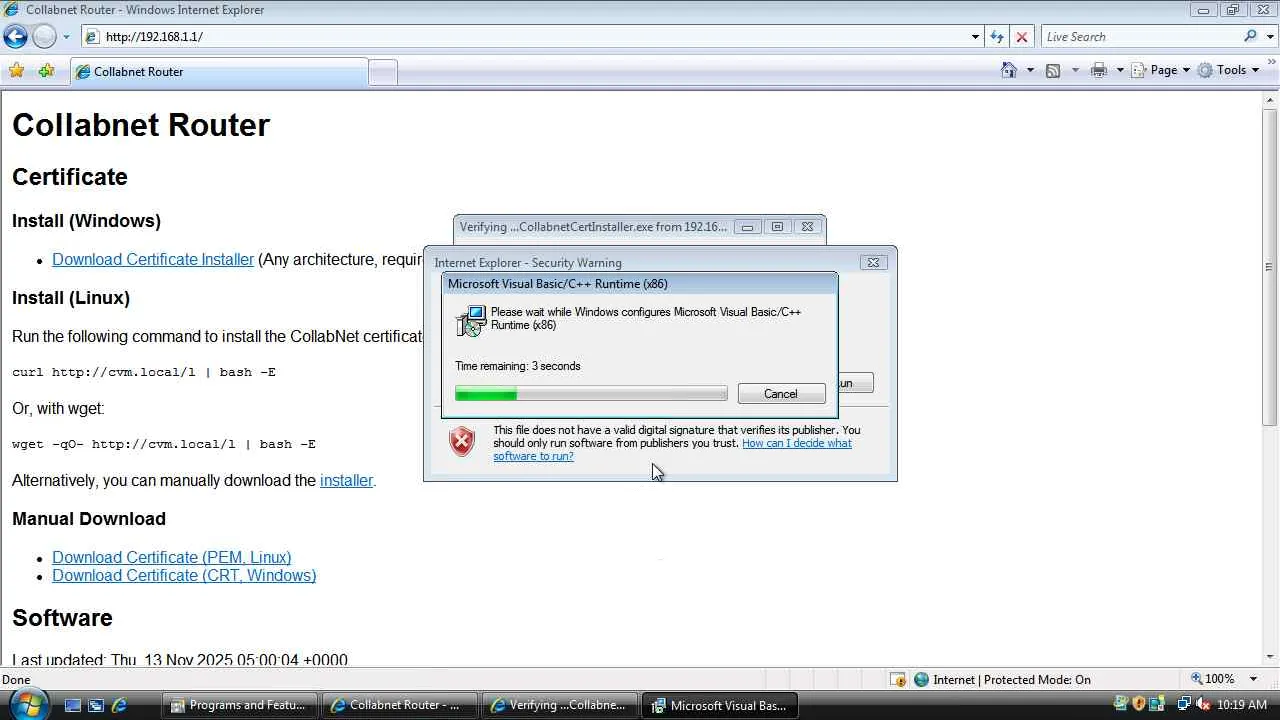
Task: Open the recent pages dropdown arrow
Action: [66, 37]
